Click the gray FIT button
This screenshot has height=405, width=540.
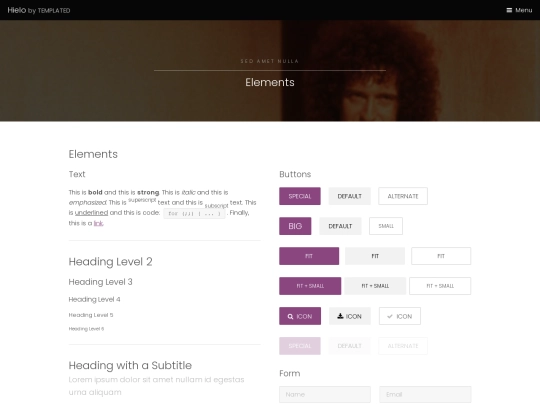tap(375, 256)
